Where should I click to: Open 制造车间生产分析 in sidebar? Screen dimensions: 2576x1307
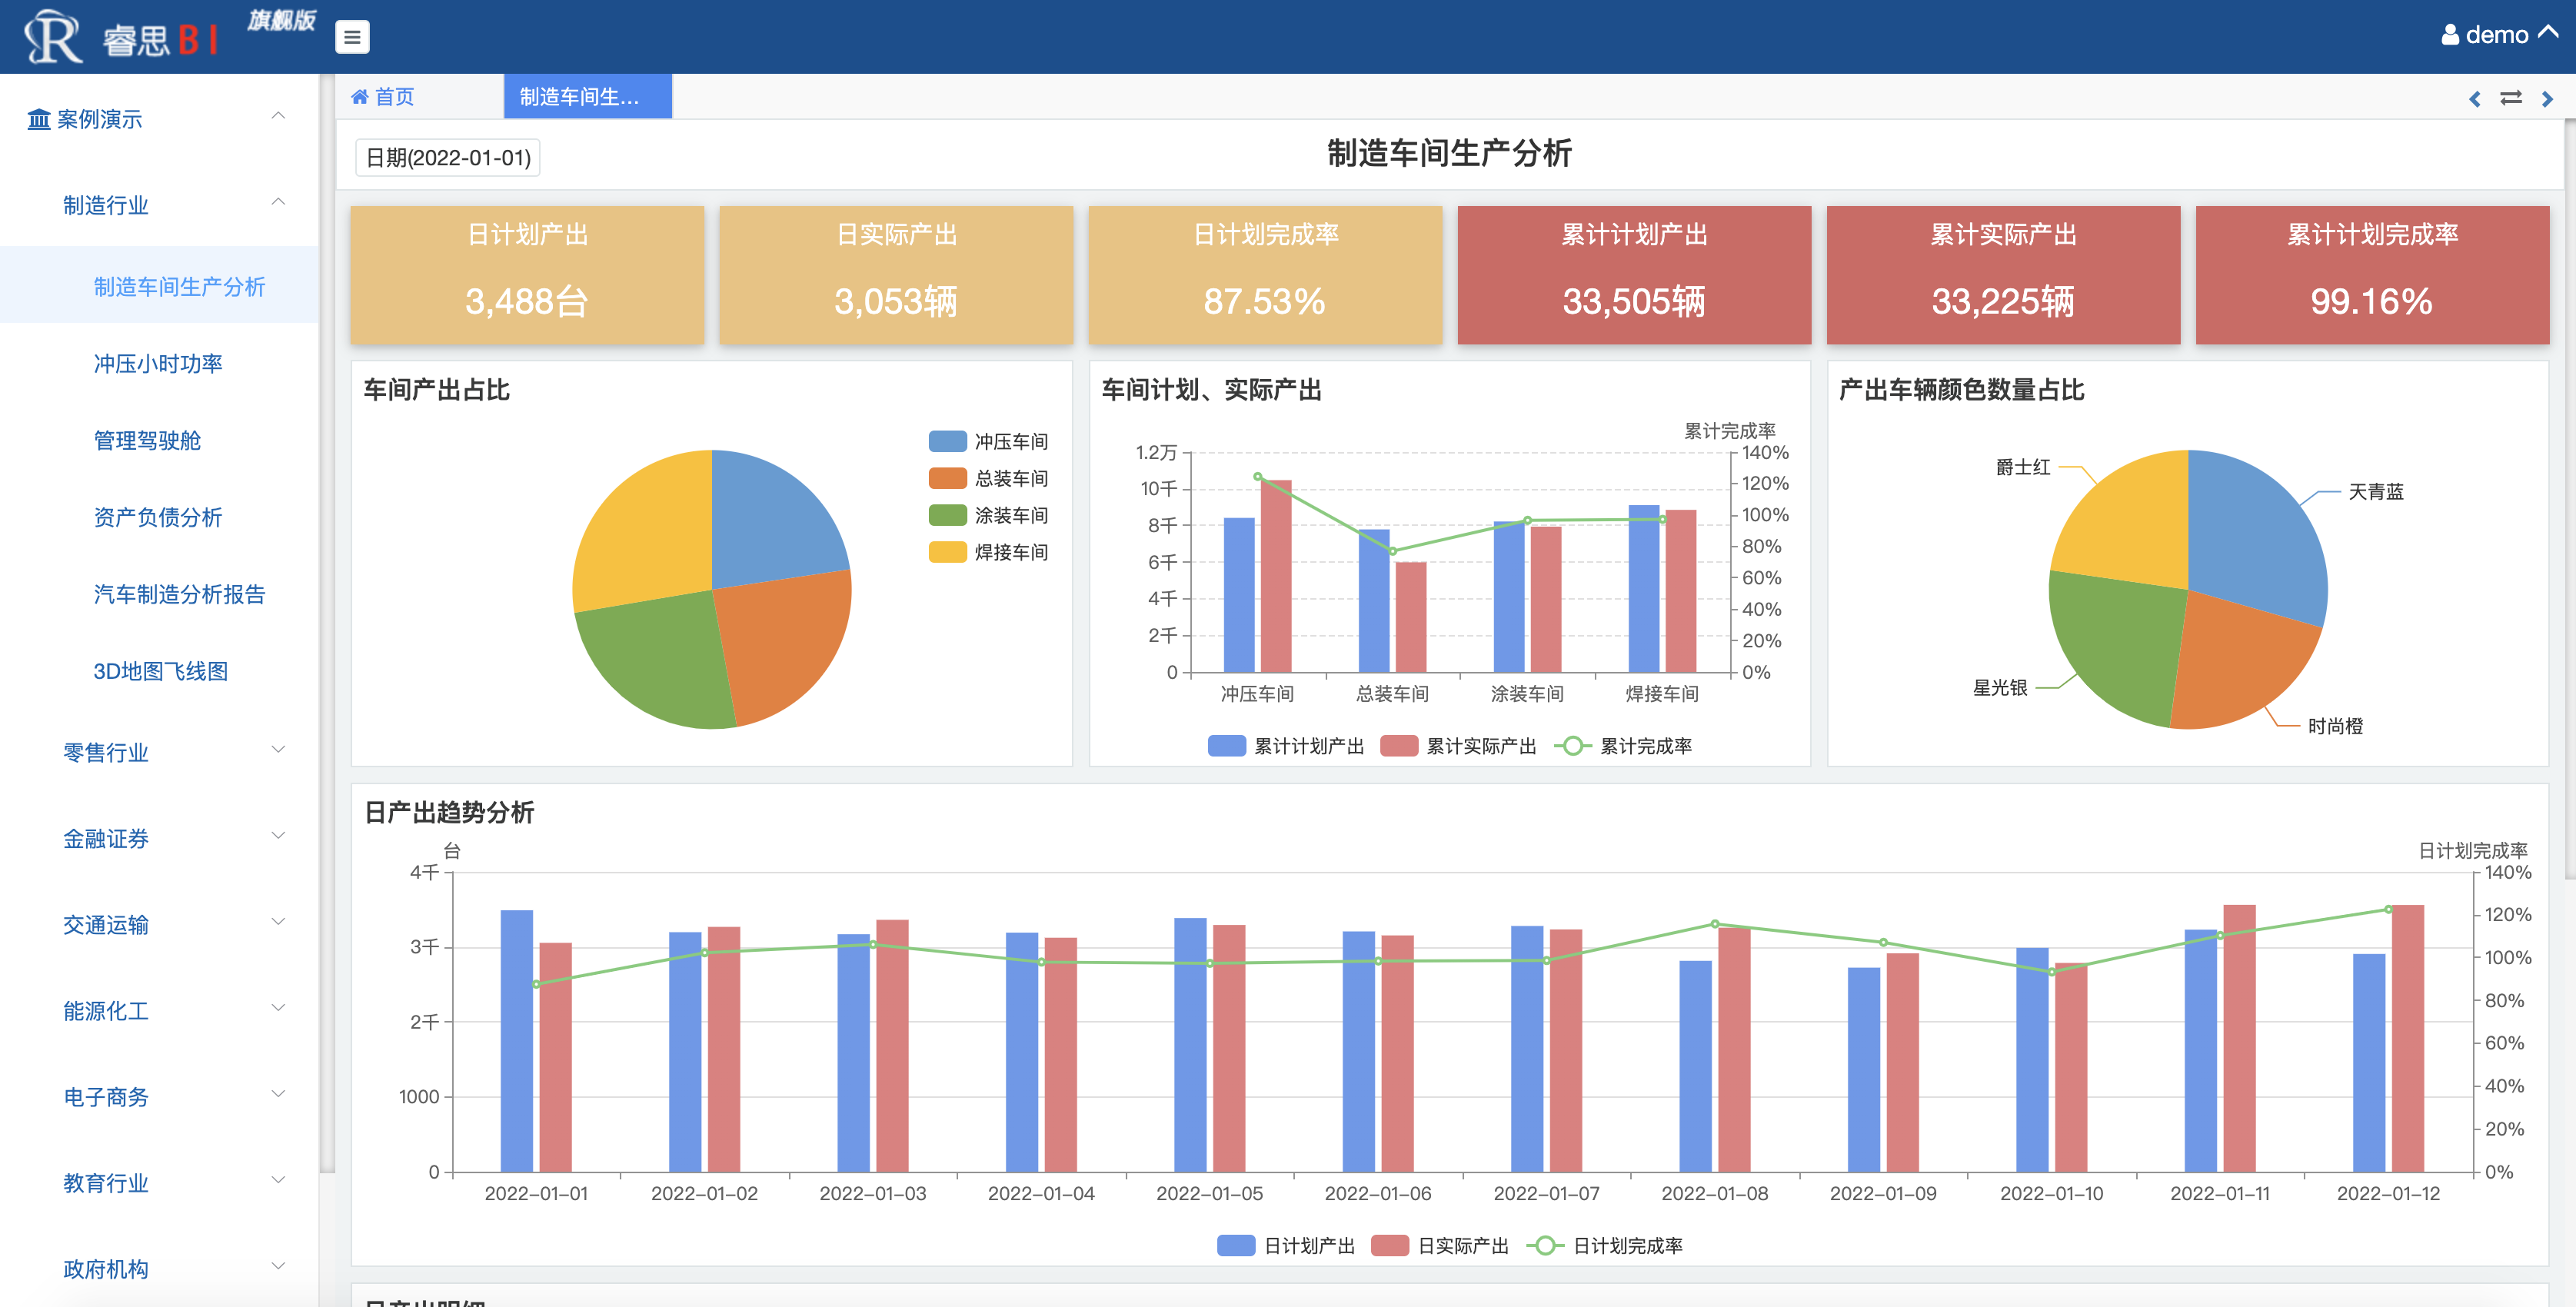[159, 287]
